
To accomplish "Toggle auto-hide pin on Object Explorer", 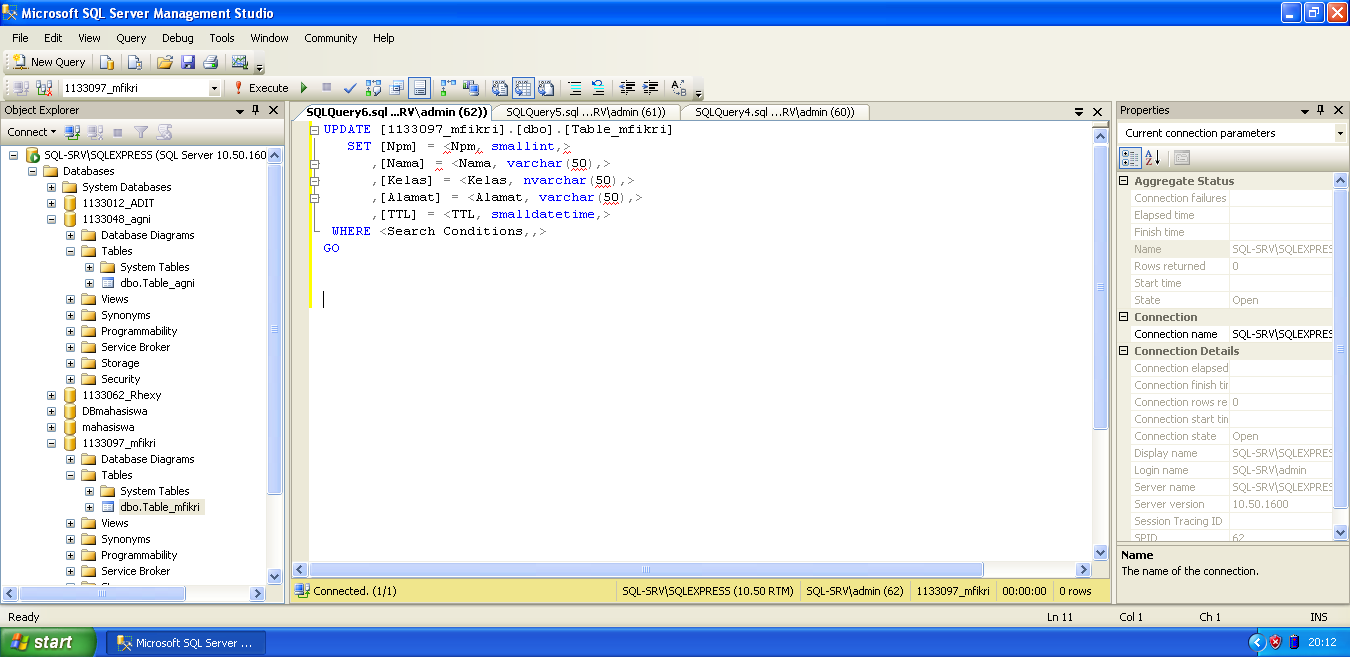I will pyautogui.click(x=255, y=110).
